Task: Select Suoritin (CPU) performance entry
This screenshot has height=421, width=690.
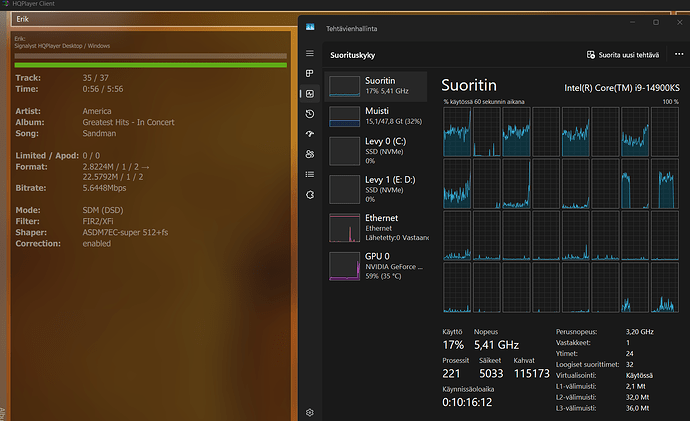Action: click(376, 87)
